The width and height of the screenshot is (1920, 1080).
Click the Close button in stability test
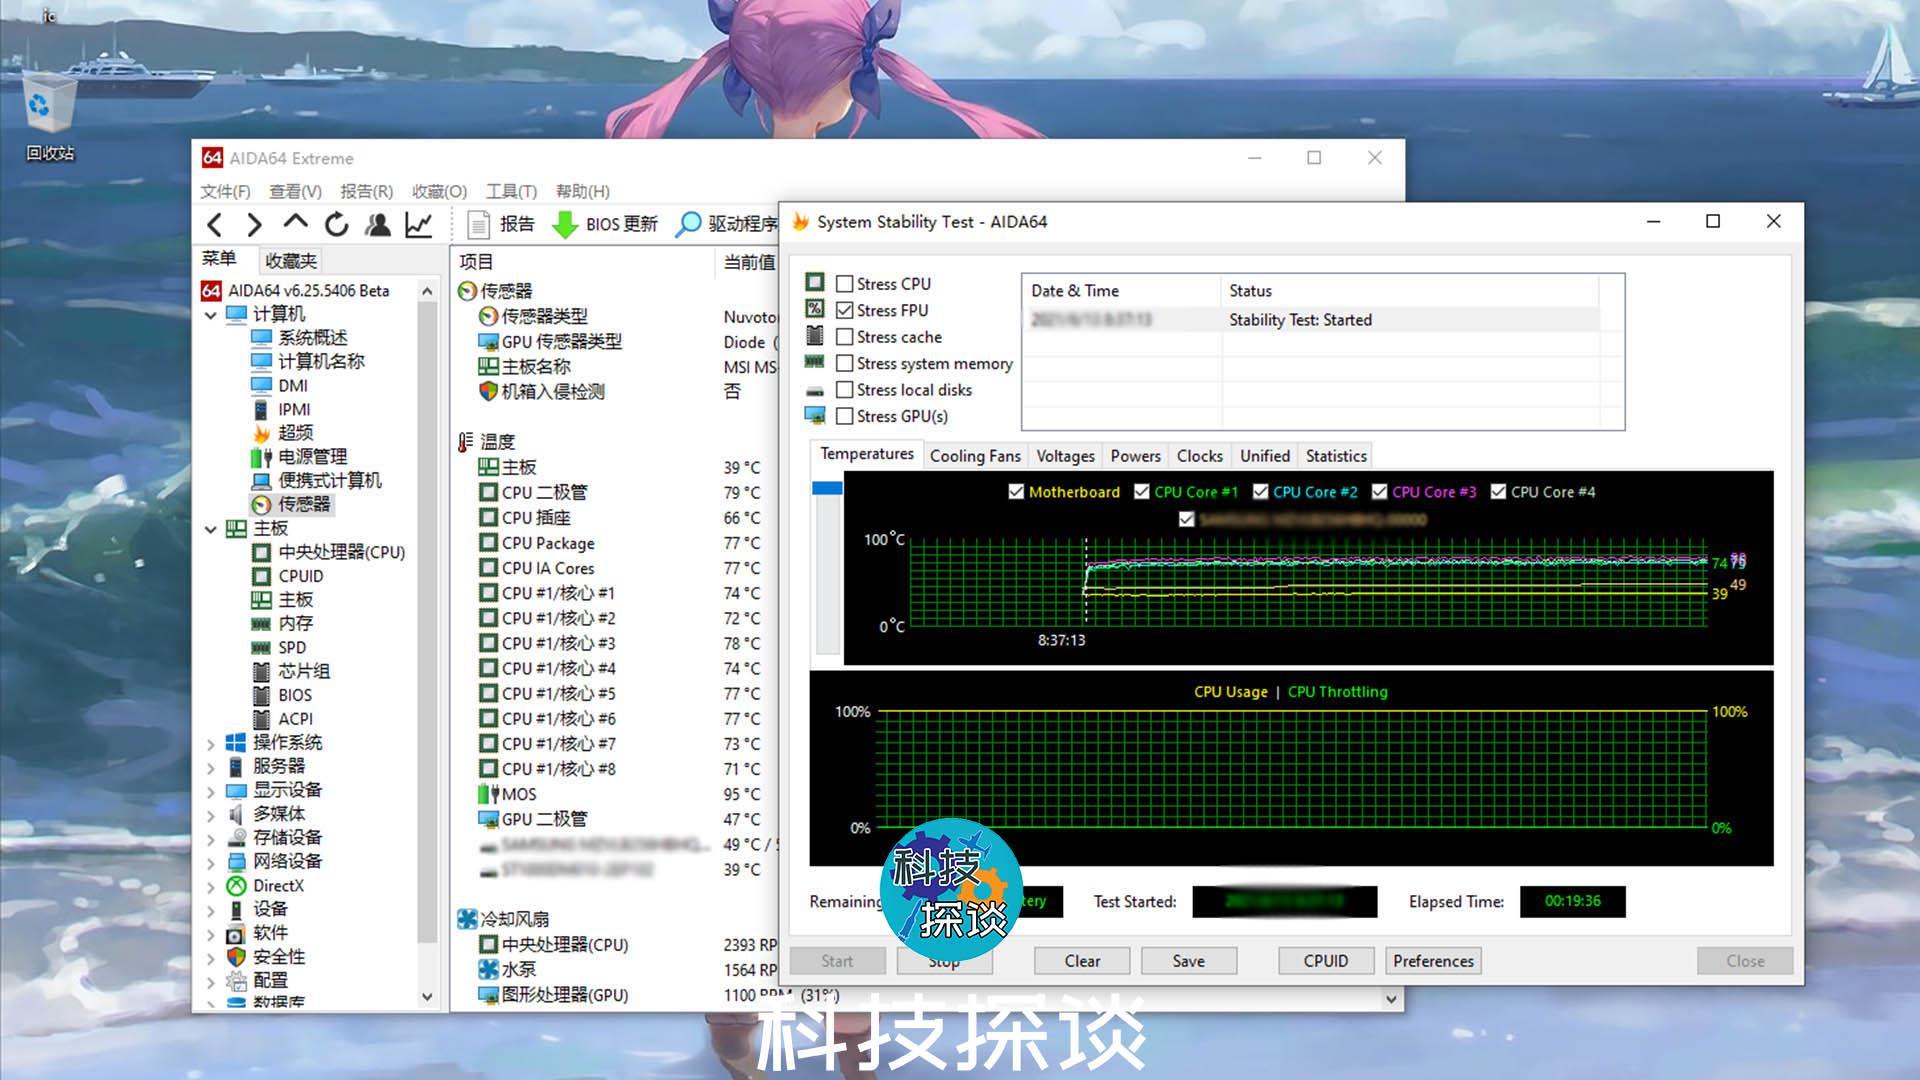pyautogui.click(x=1745, y=961)
